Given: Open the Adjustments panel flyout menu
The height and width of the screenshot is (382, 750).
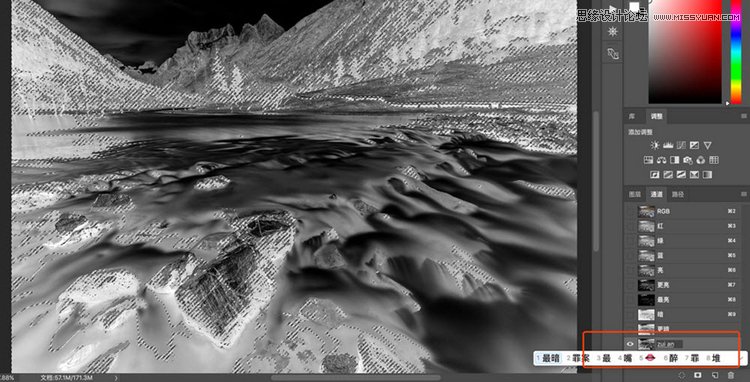Looking at the screenshot, I should [743, 116].
